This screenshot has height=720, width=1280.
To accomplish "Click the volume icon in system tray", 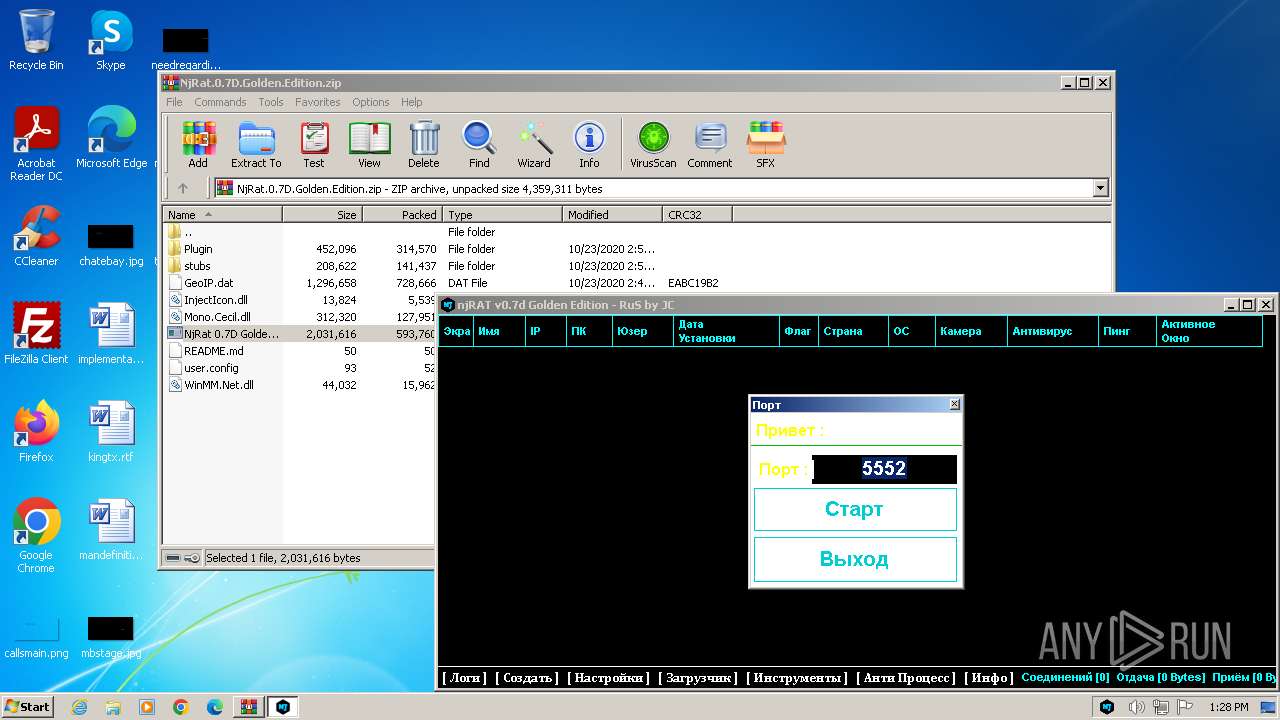I will click(1135, 707).
